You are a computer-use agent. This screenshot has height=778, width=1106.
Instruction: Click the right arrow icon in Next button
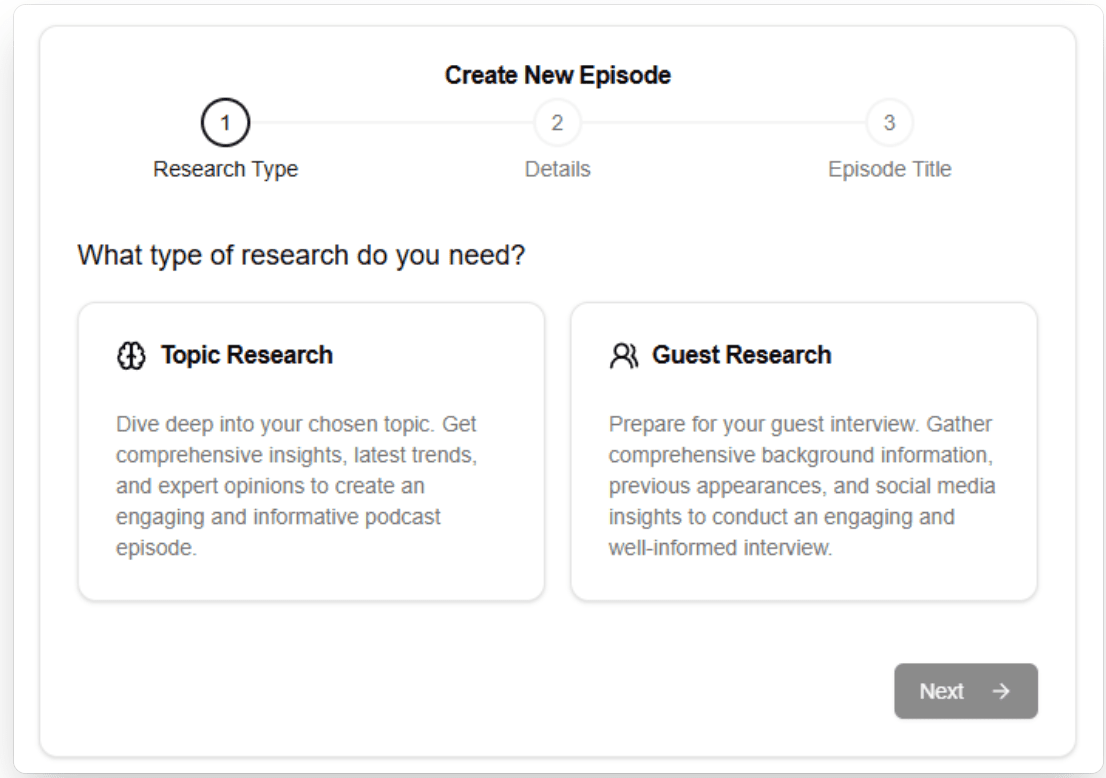pyautogui.click(x=1000, y=691)
